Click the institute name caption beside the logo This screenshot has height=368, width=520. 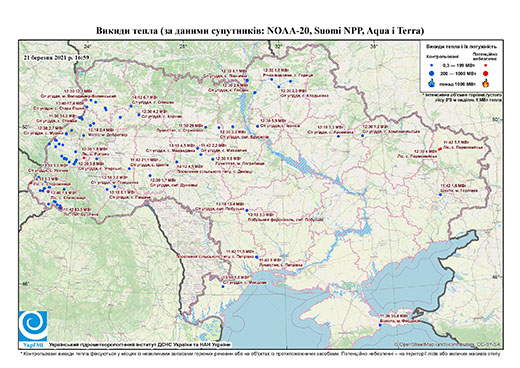click(140, 344)
